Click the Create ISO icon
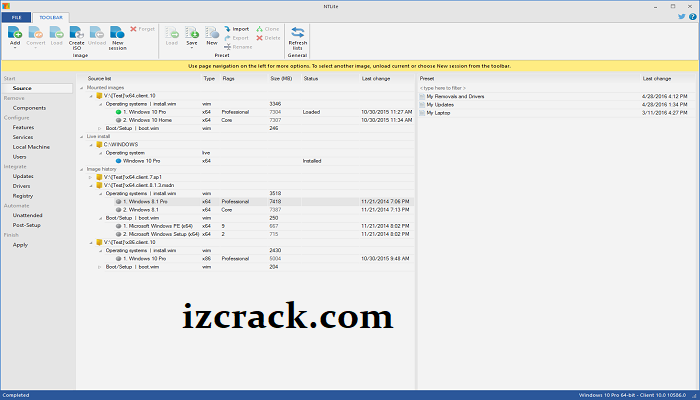Screen dimensions: 700x400 (x=76, y=33)
